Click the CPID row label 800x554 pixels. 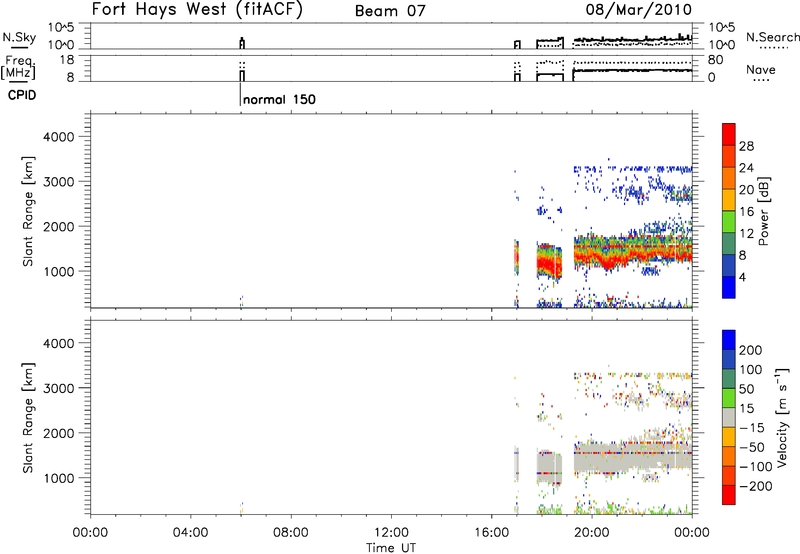22,95
